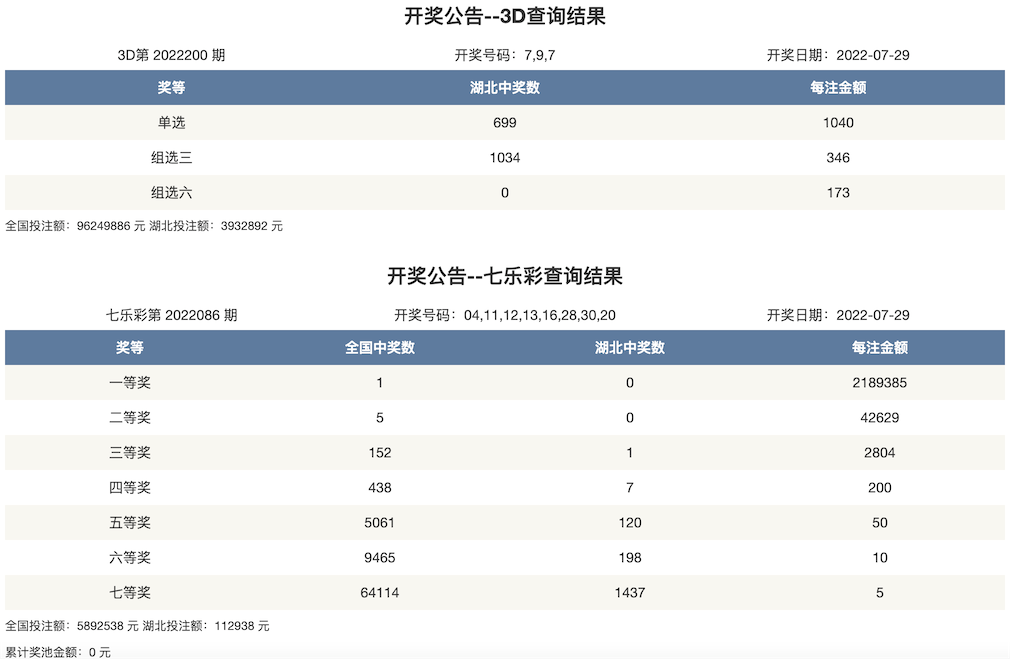1010x659 pixels.
Task: Click 四等奖 Hubei winners count 7
Action: coord(629,488)
